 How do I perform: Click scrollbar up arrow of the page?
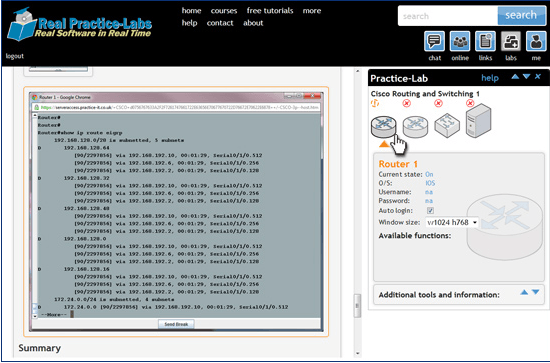pyautogui.click(x=357, y=71)
